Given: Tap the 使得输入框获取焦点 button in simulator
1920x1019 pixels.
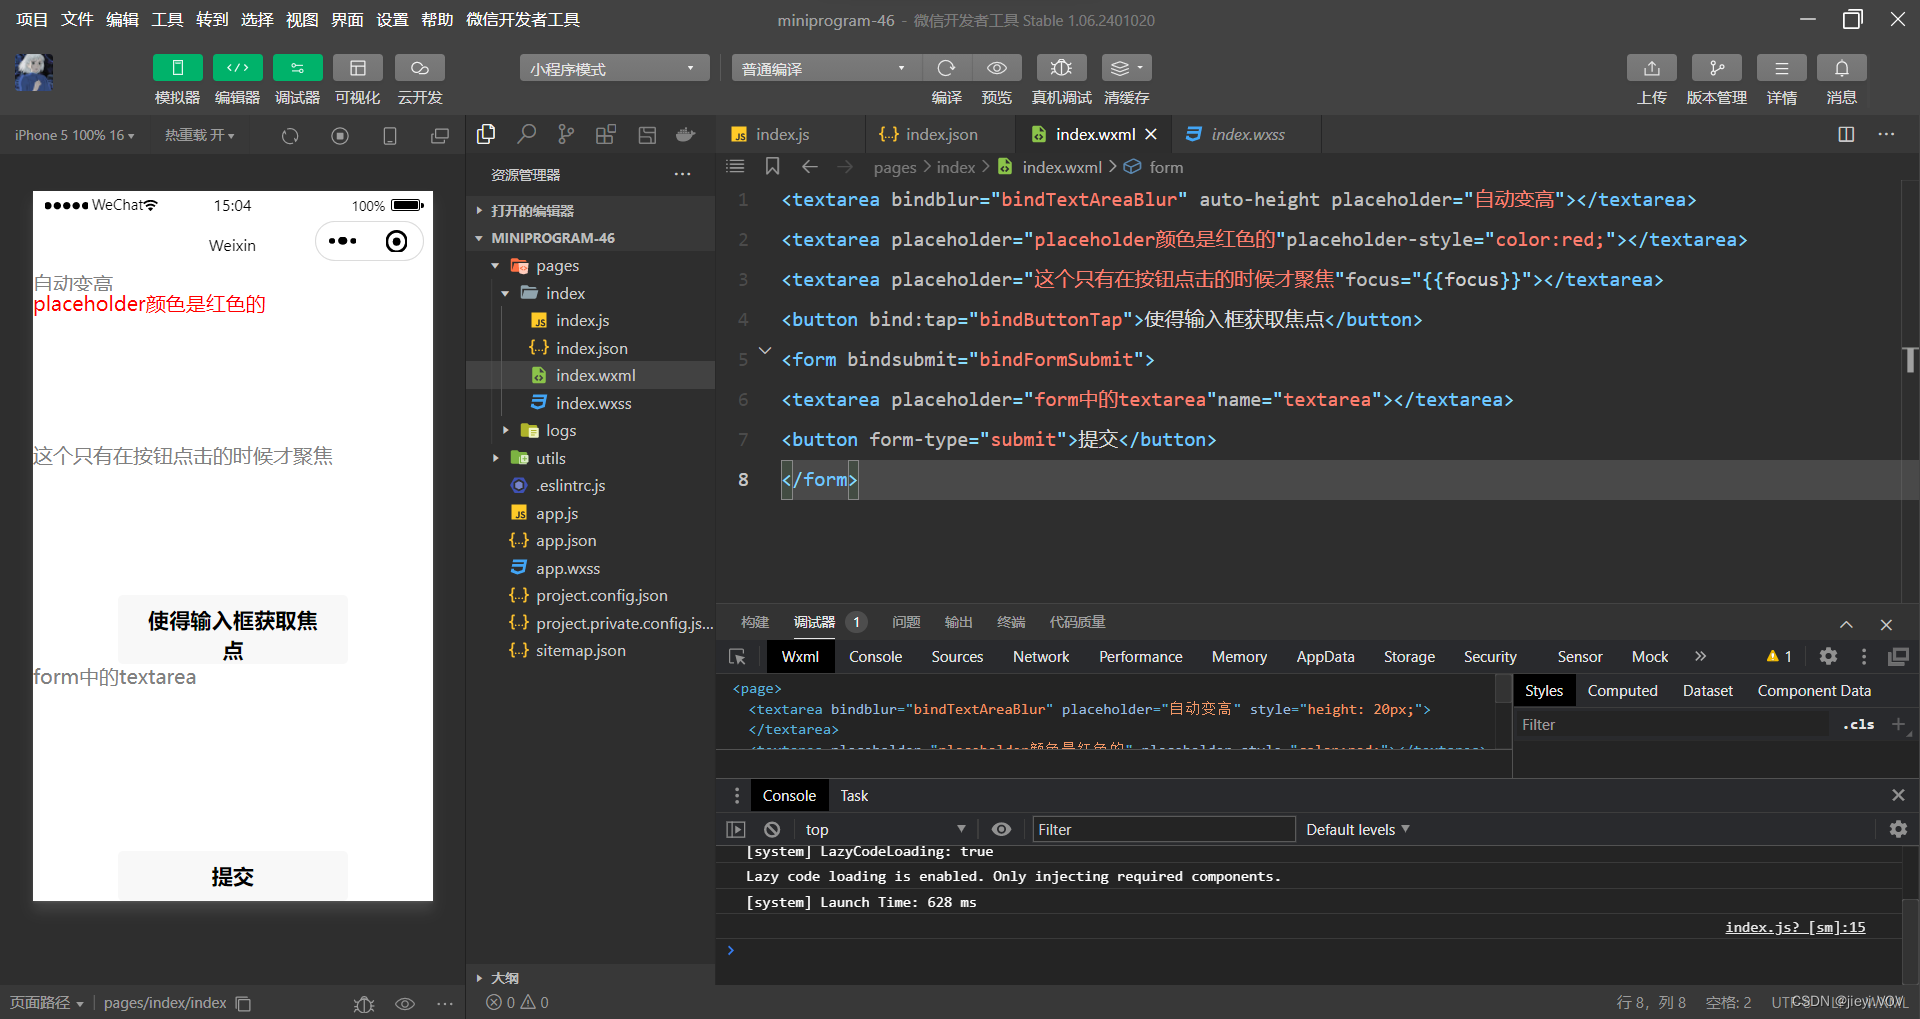Looking at the screenshot, I should (232, 630).
